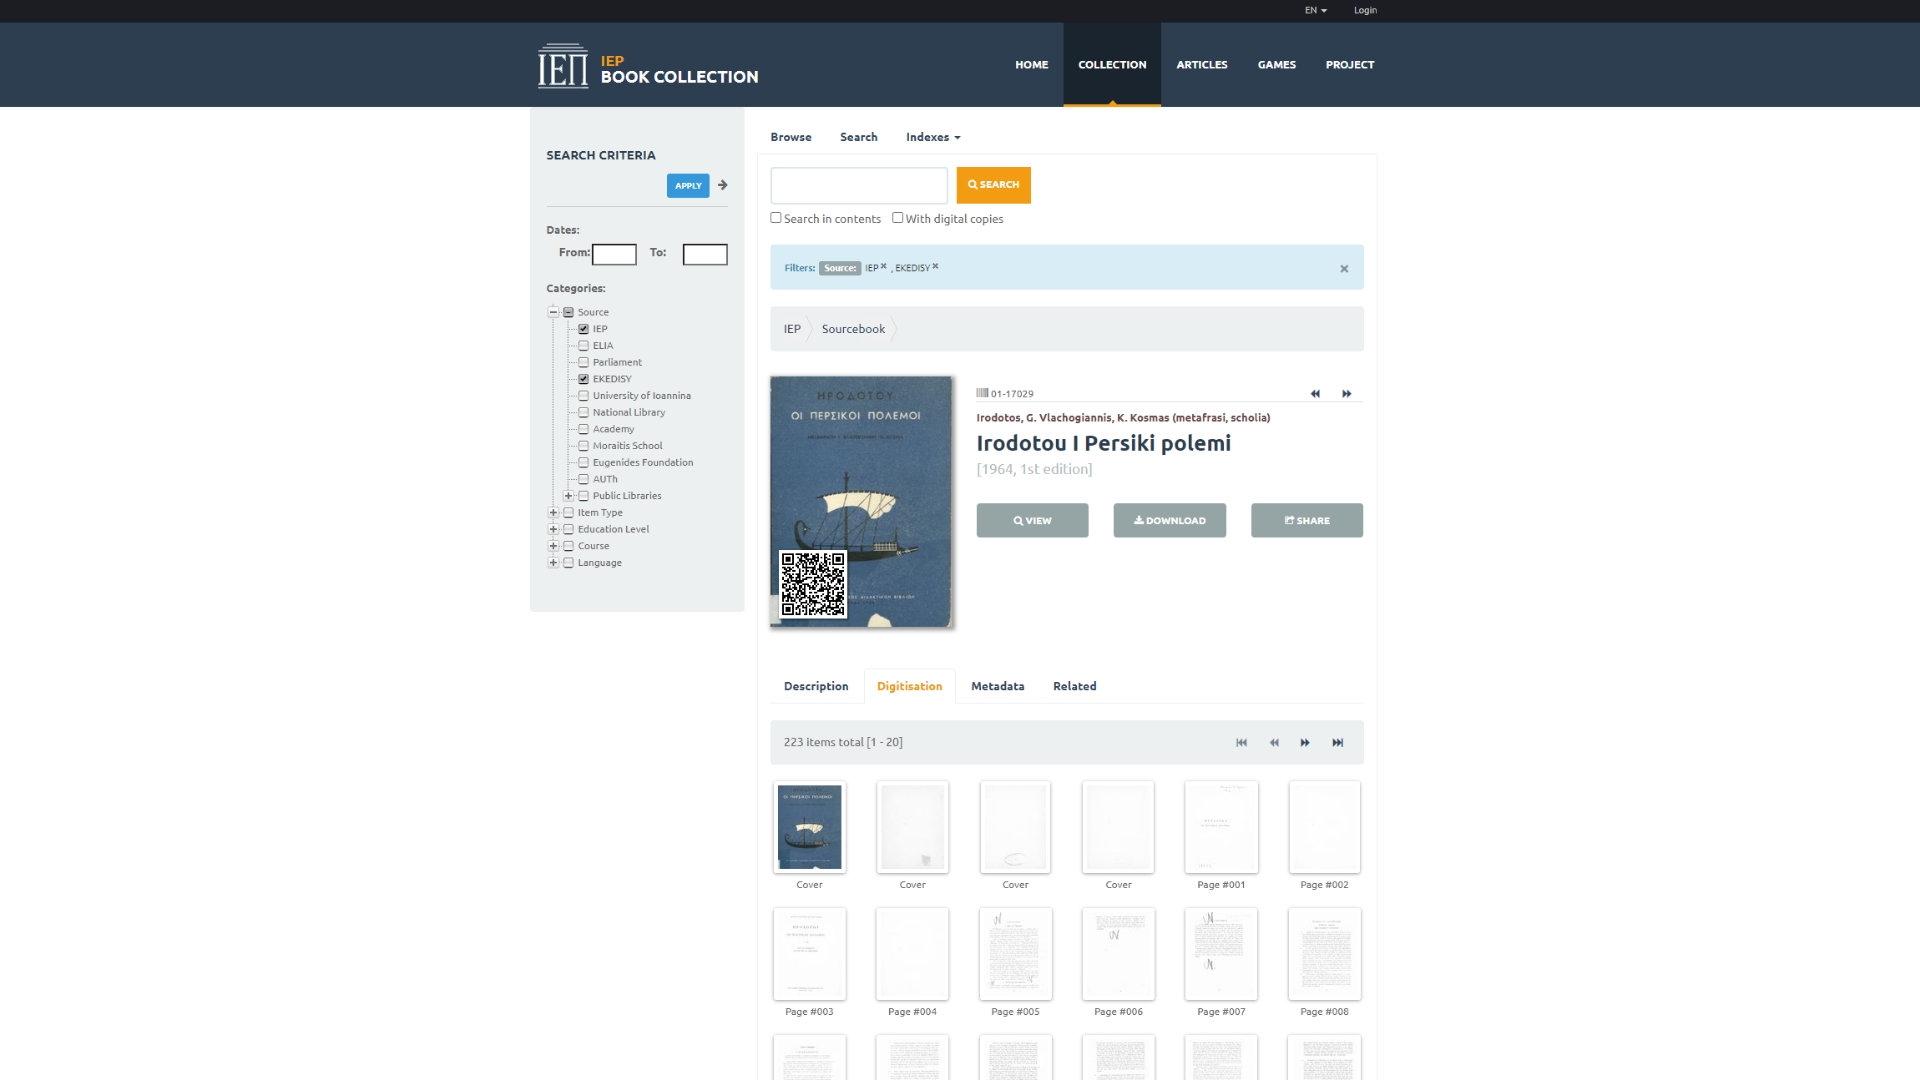Open the Page #001 thumbnail
1920x1080 pixels.
(x=1221, y=827)
